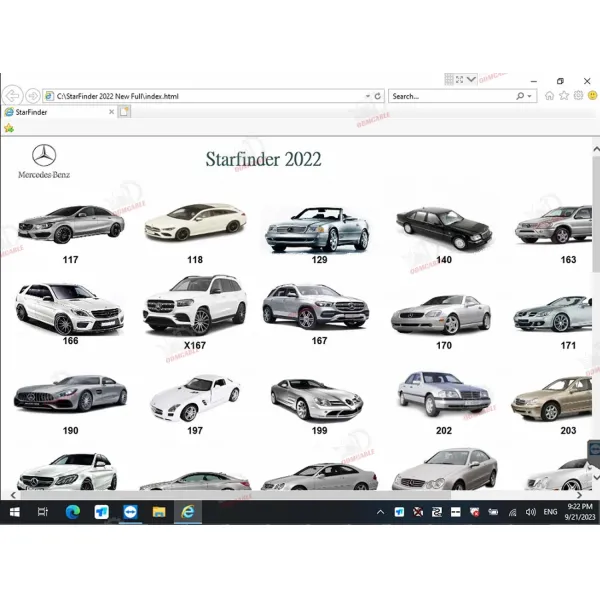The height and width of the screenshot is (600, 600).
Task: Open a new tab with the blank tab button
Action: coord(124,112)
